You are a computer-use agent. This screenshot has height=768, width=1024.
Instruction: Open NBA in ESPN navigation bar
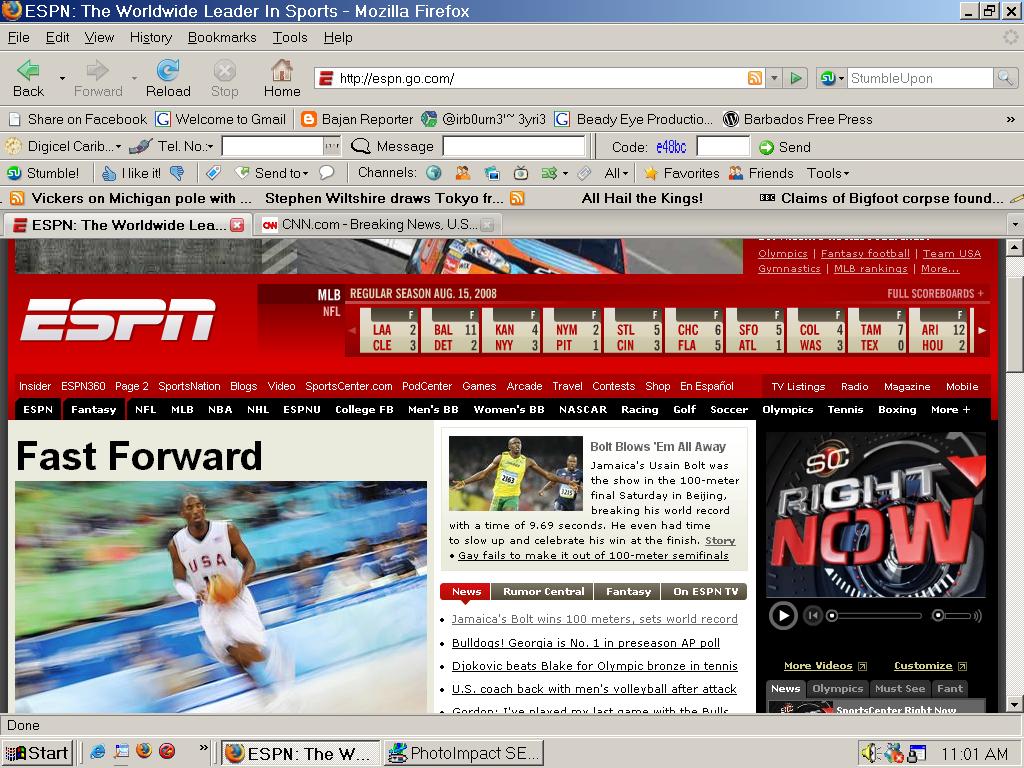(220, 409)
